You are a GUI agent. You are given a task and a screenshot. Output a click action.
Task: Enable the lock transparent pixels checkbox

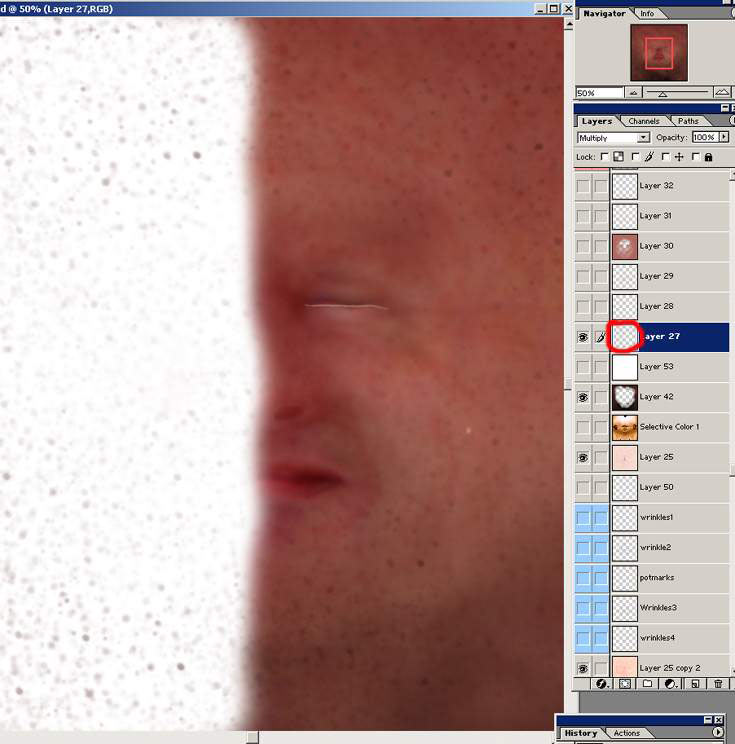(606, 157)
